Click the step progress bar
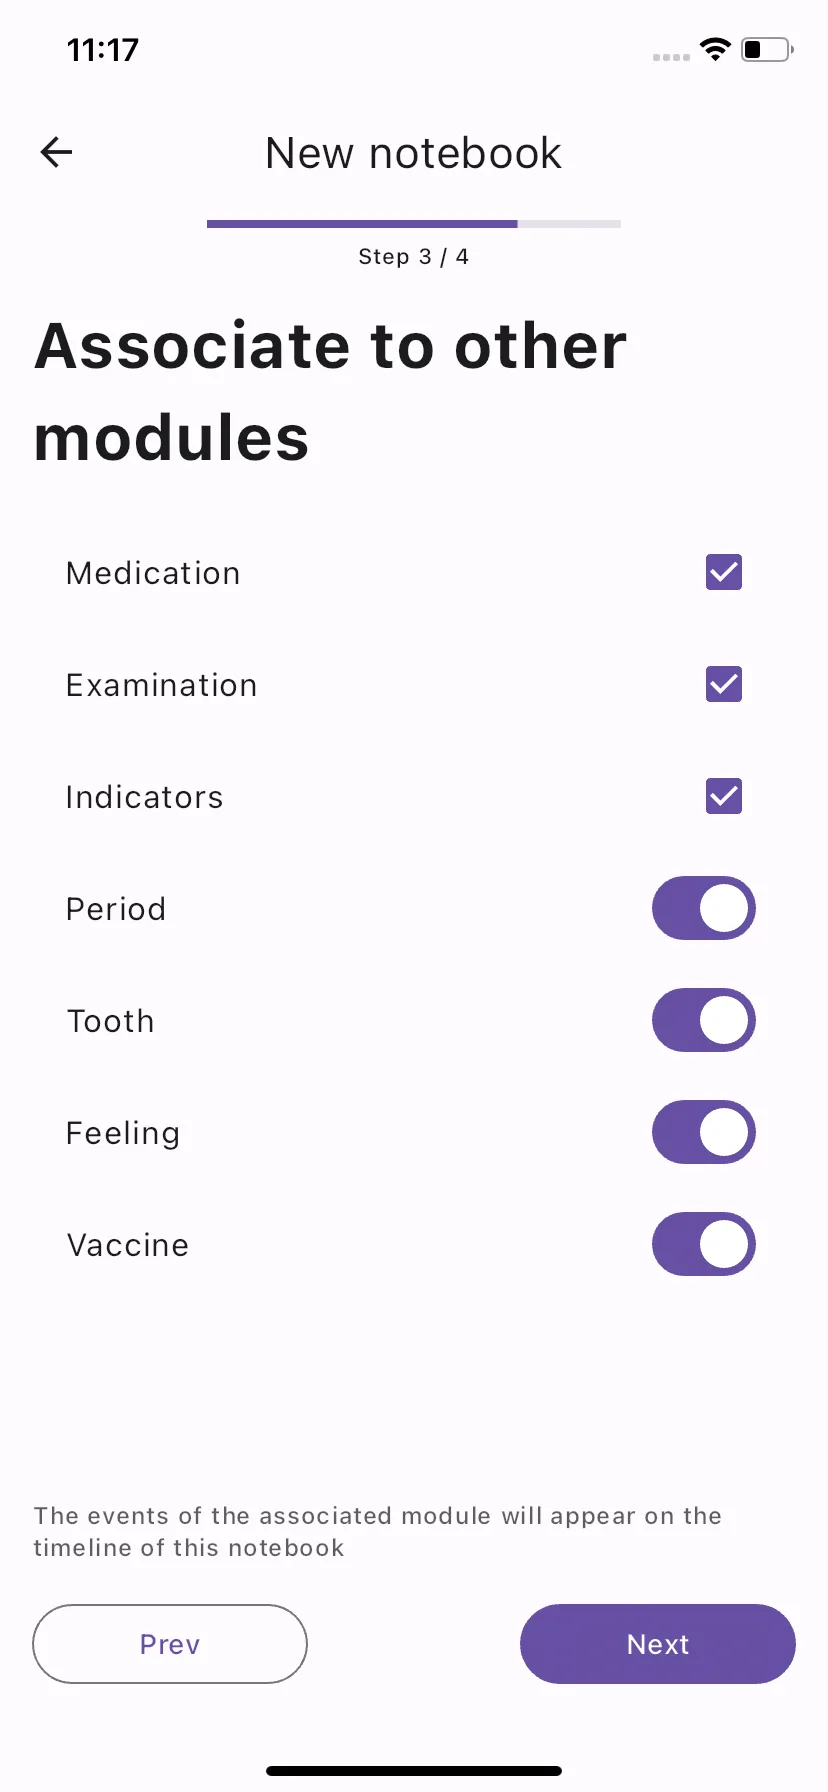Image resolution: width=828 pixels, height=1792 pixels. tap(414, 224)
